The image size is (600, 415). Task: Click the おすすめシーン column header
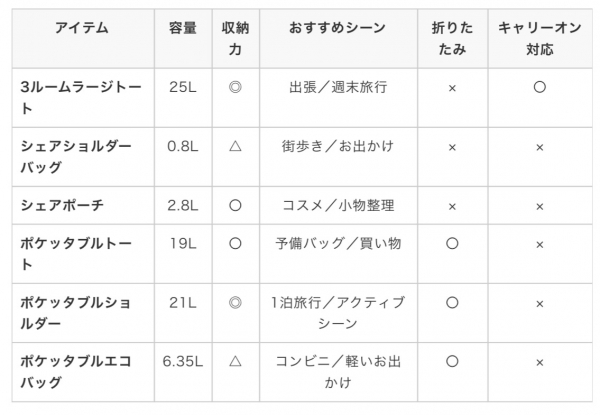pyautogui.click(x=338, y=28)
